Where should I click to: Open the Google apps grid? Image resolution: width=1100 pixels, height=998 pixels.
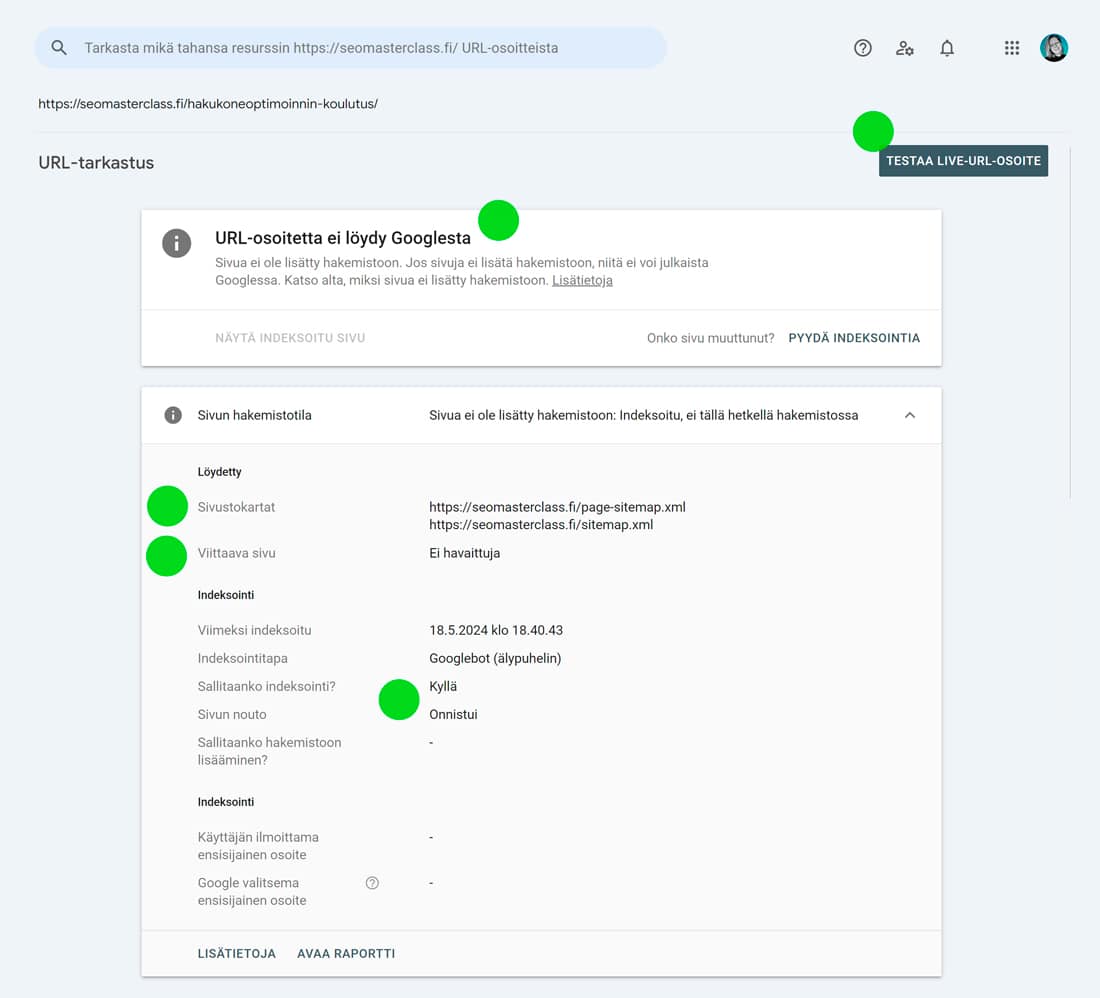coord(1011,48)
